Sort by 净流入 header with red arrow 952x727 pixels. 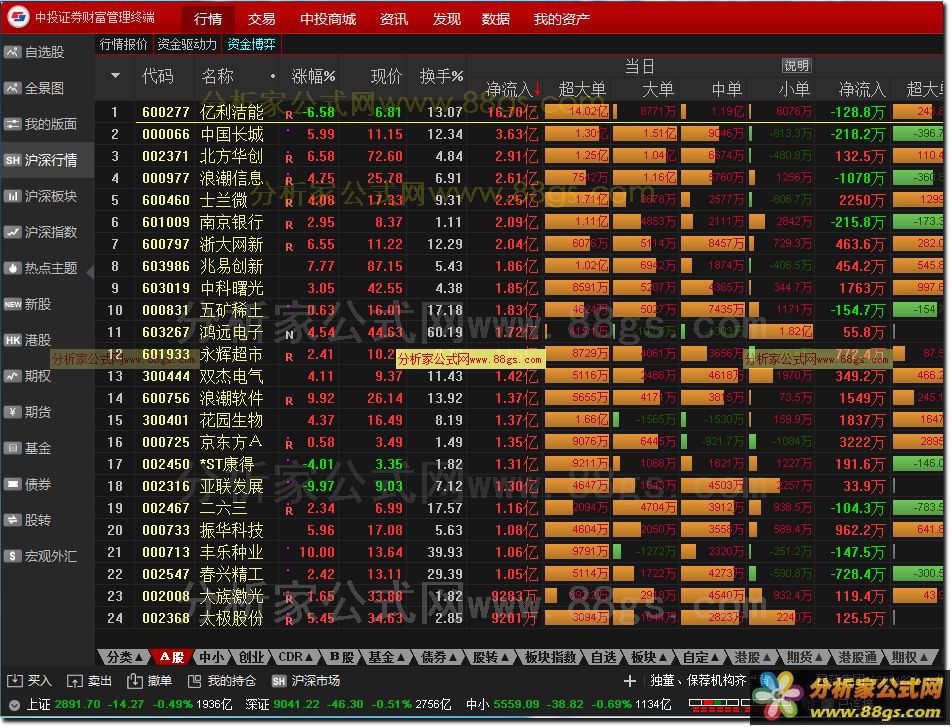[x=513, y=90]
